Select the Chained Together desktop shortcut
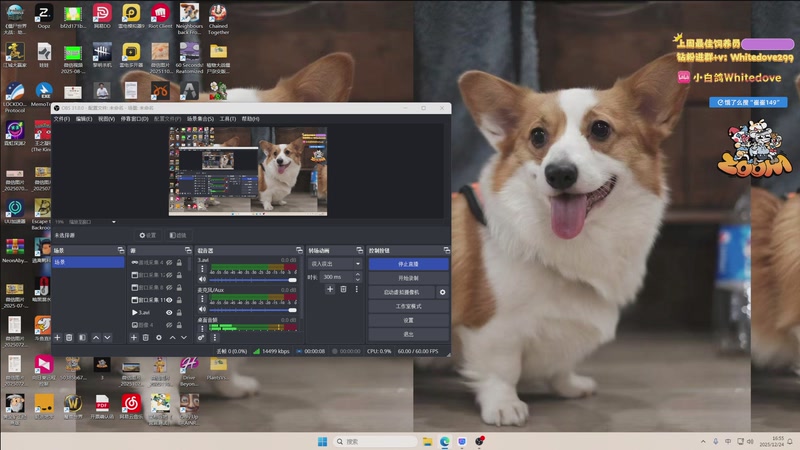 coord(218,18)
